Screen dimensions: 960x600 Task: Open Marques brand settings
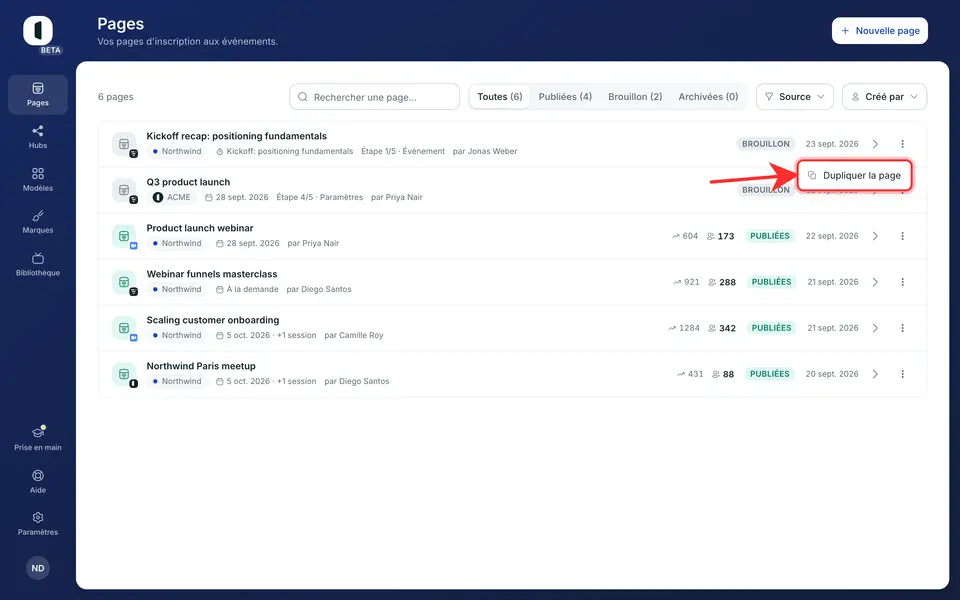point(37,222)
